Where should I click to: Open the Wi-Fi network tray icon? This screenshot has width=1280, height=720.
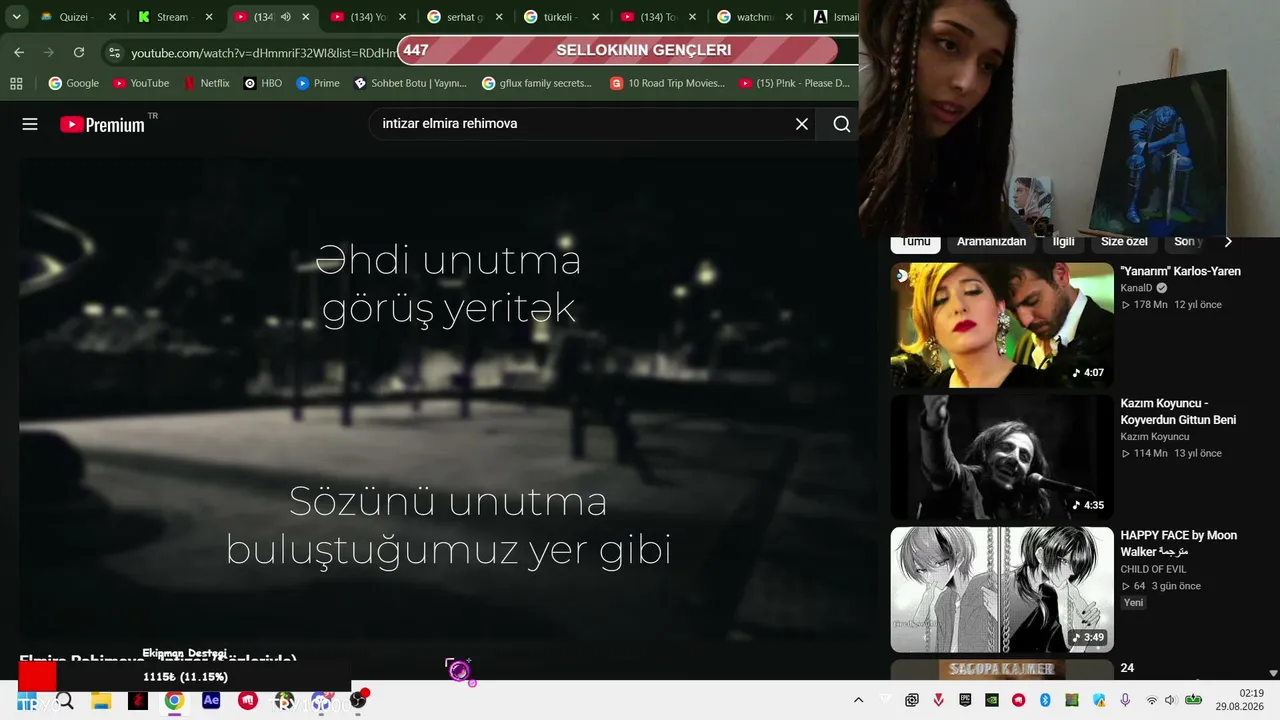coord(1152,701)
